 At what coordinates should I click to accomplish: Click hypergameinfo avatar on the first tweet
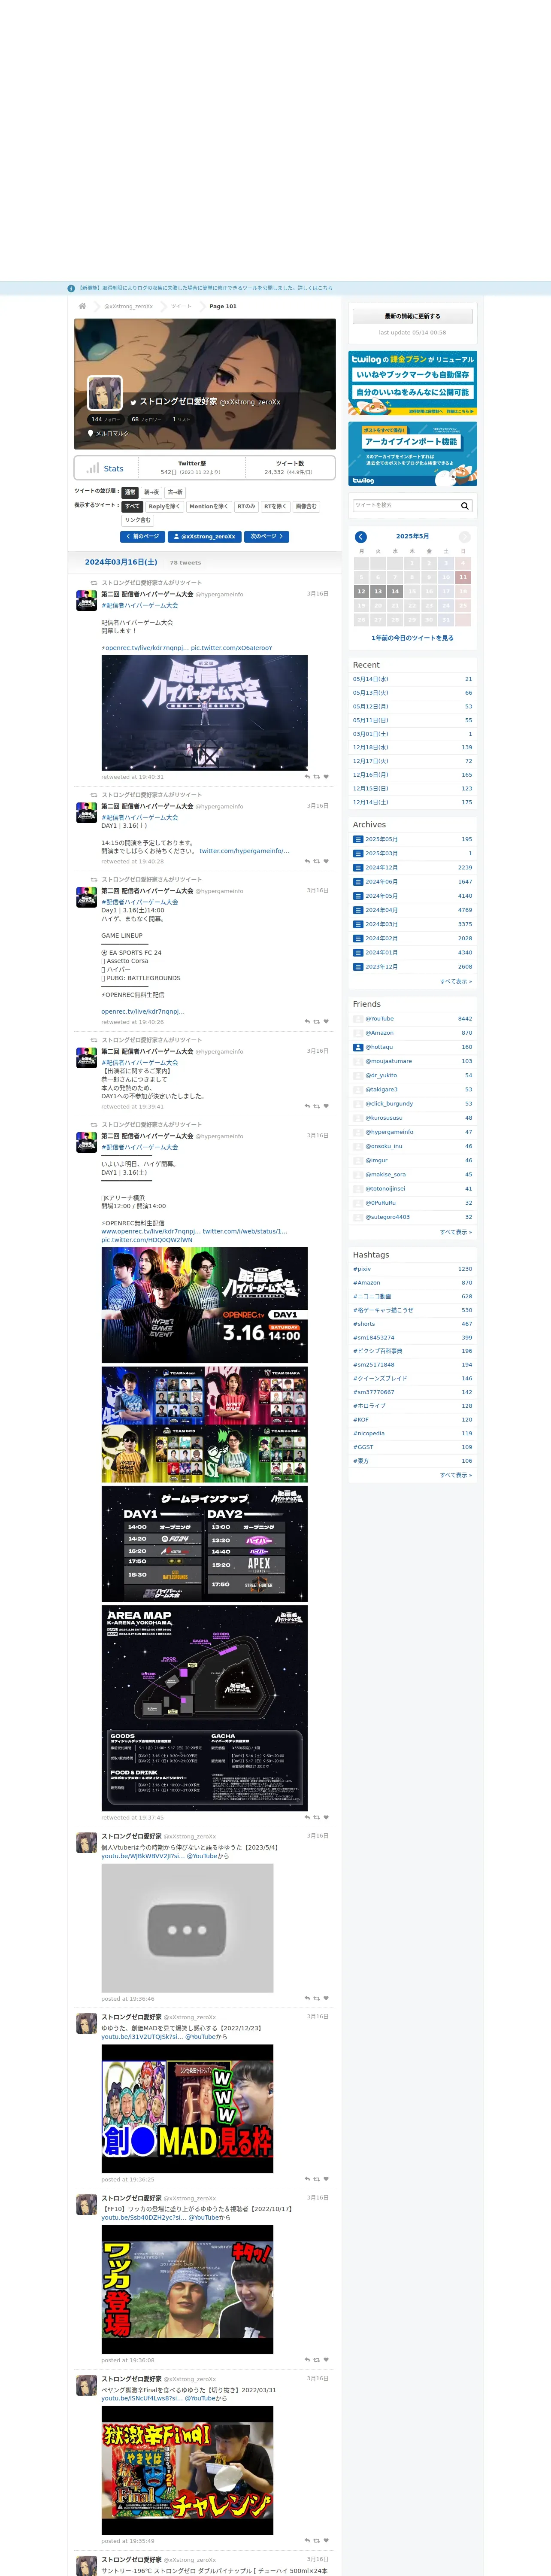pyautogui.click(x=87, y=600)
